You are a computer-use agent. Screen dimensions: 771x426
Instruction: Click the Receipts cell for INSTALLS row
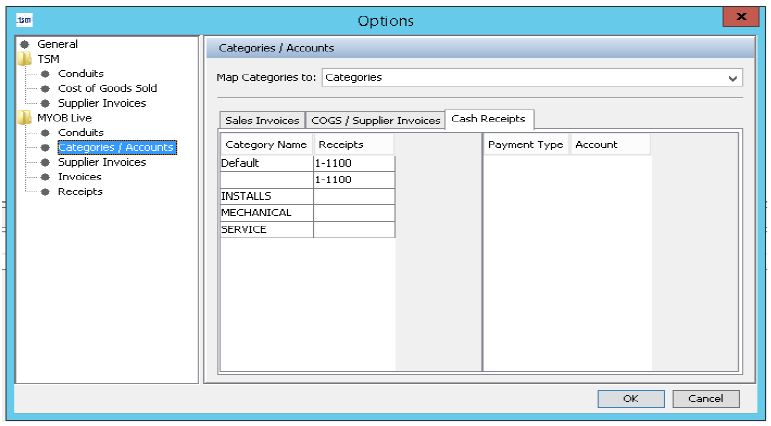coord(354,196)
